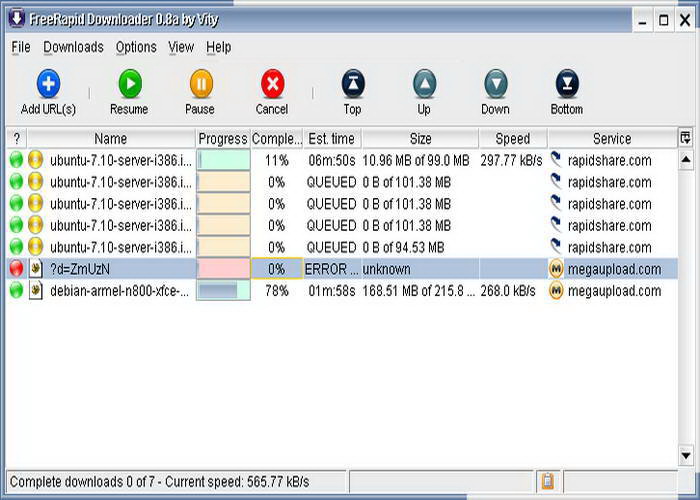
Task: Sort by the Comple... column header
Action: (277, 138)
